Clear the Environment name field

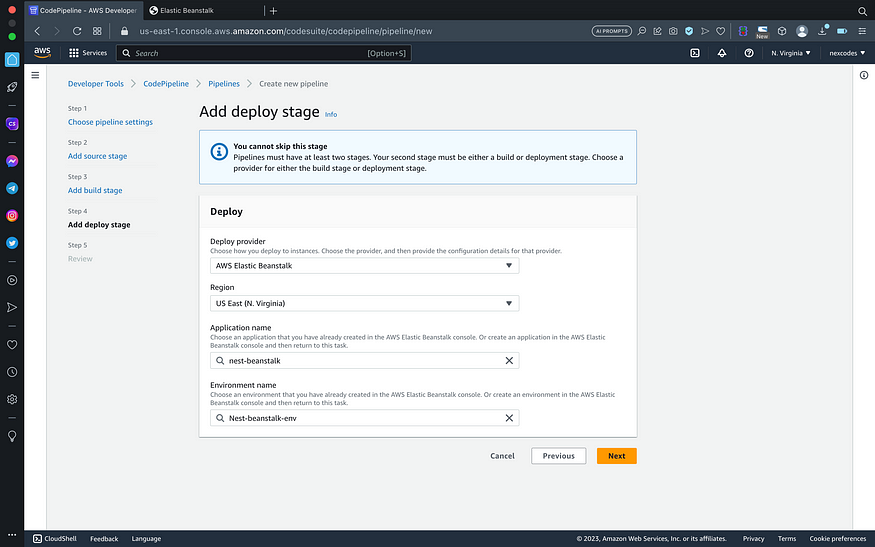tap(509, 418)
